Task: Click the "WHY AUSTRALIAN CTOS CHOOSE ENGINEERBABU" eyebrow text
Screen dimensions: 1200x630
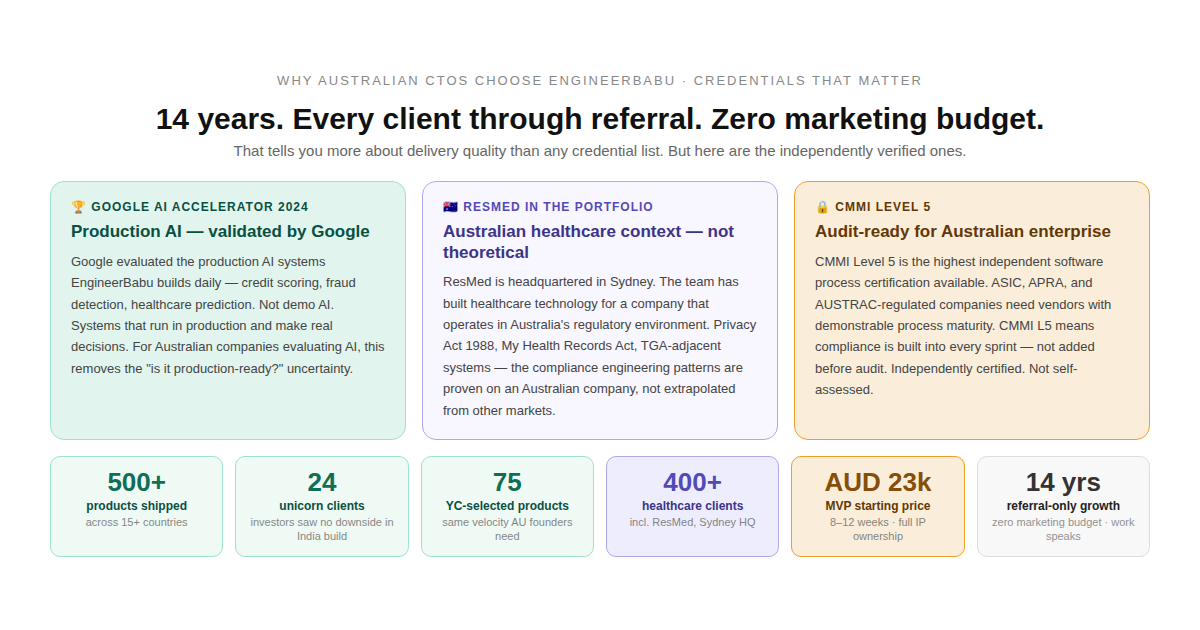Action: coord(476,80)
